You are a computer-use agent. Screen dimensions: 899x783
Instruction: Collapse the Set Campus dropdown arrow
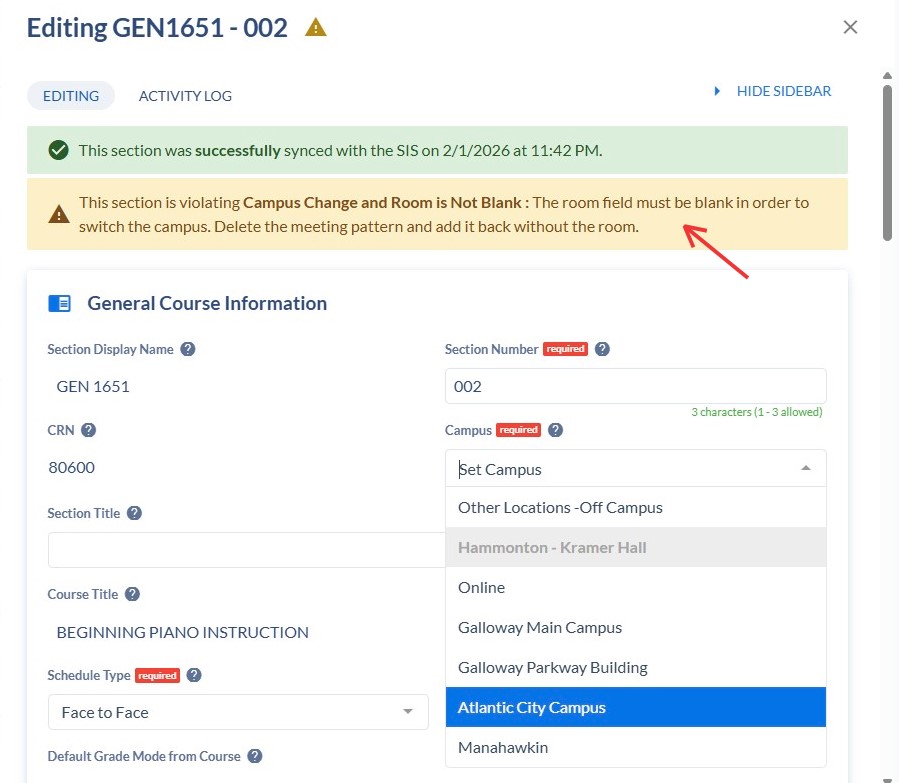[806, 468]
